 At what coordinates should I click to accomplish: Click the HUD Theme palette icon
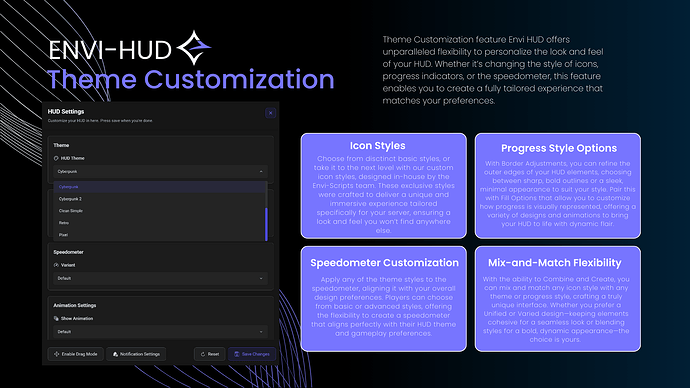point(56,158)
